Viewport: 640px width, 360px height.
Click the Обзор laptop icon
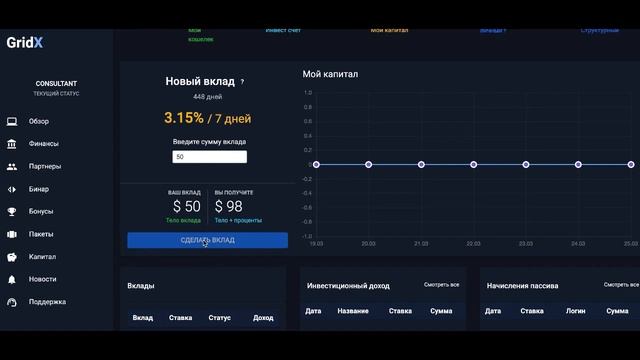12,121
